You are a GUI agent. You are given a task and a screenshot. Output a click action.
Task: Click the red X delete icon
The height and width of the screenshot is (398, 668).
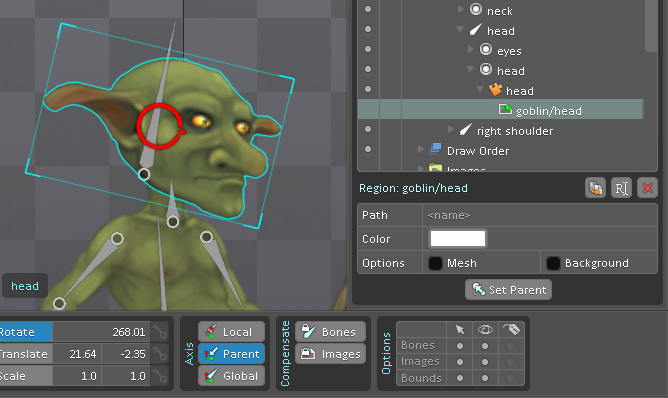pyautogui.click(x=647, y=188)
